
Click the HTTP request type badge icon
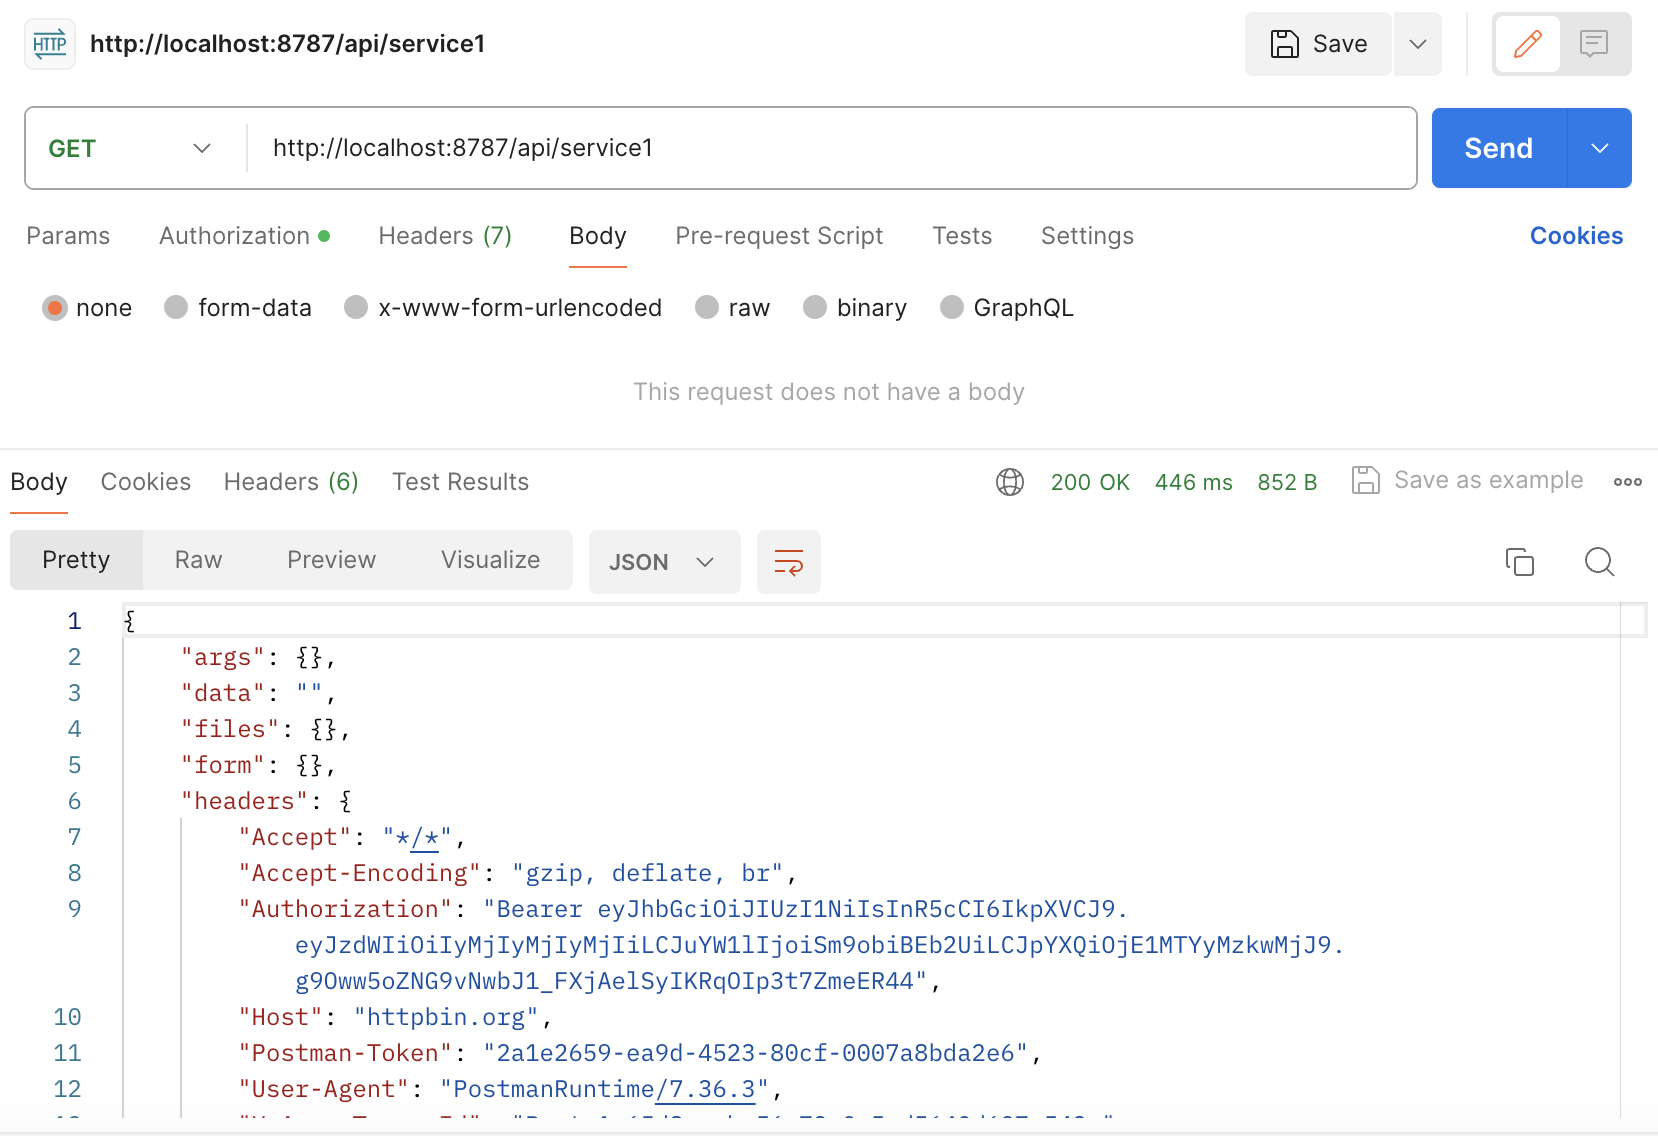(x=49, y=43)
